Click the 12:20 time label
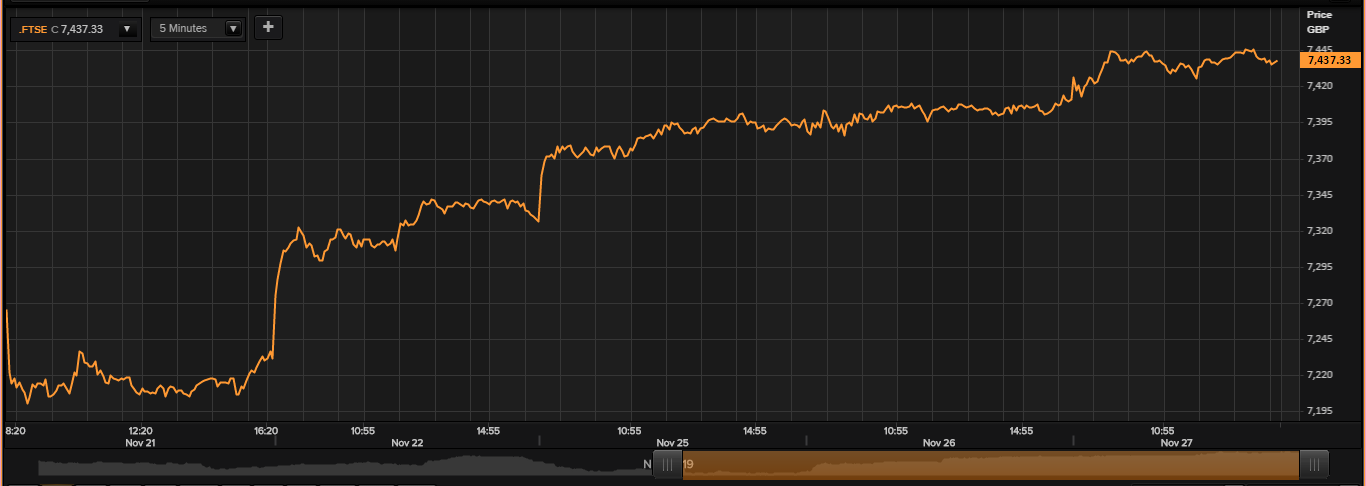 (140, 431)
